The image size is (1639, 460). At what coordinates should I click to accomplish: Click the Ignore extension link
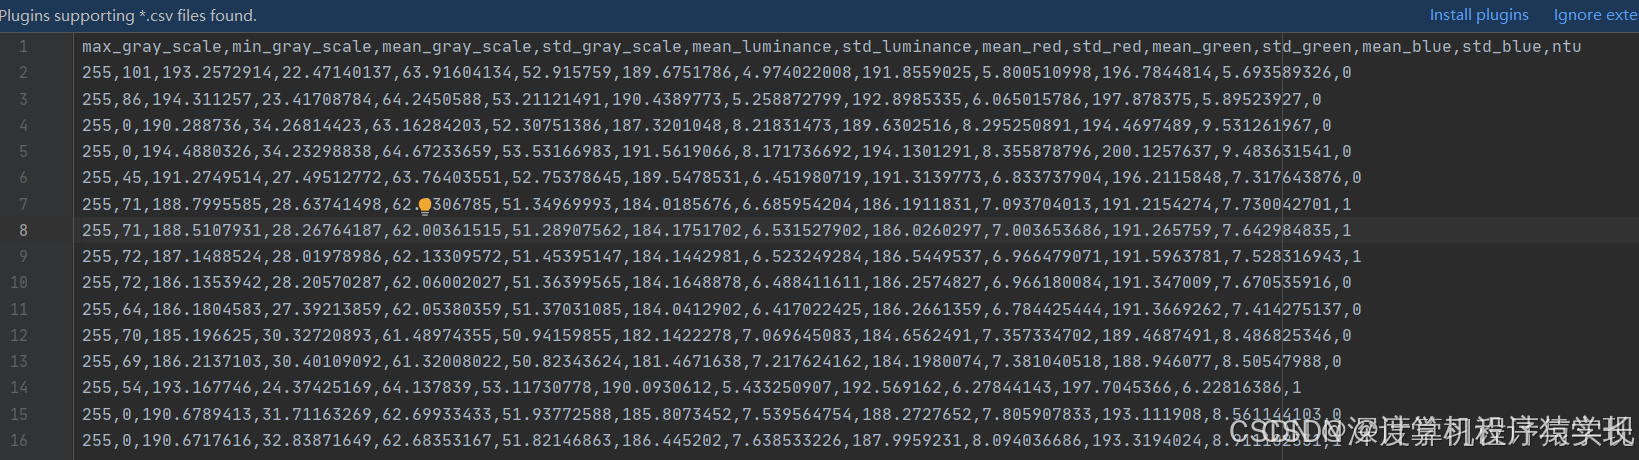pyautogui.click(x=1596, y=15)
